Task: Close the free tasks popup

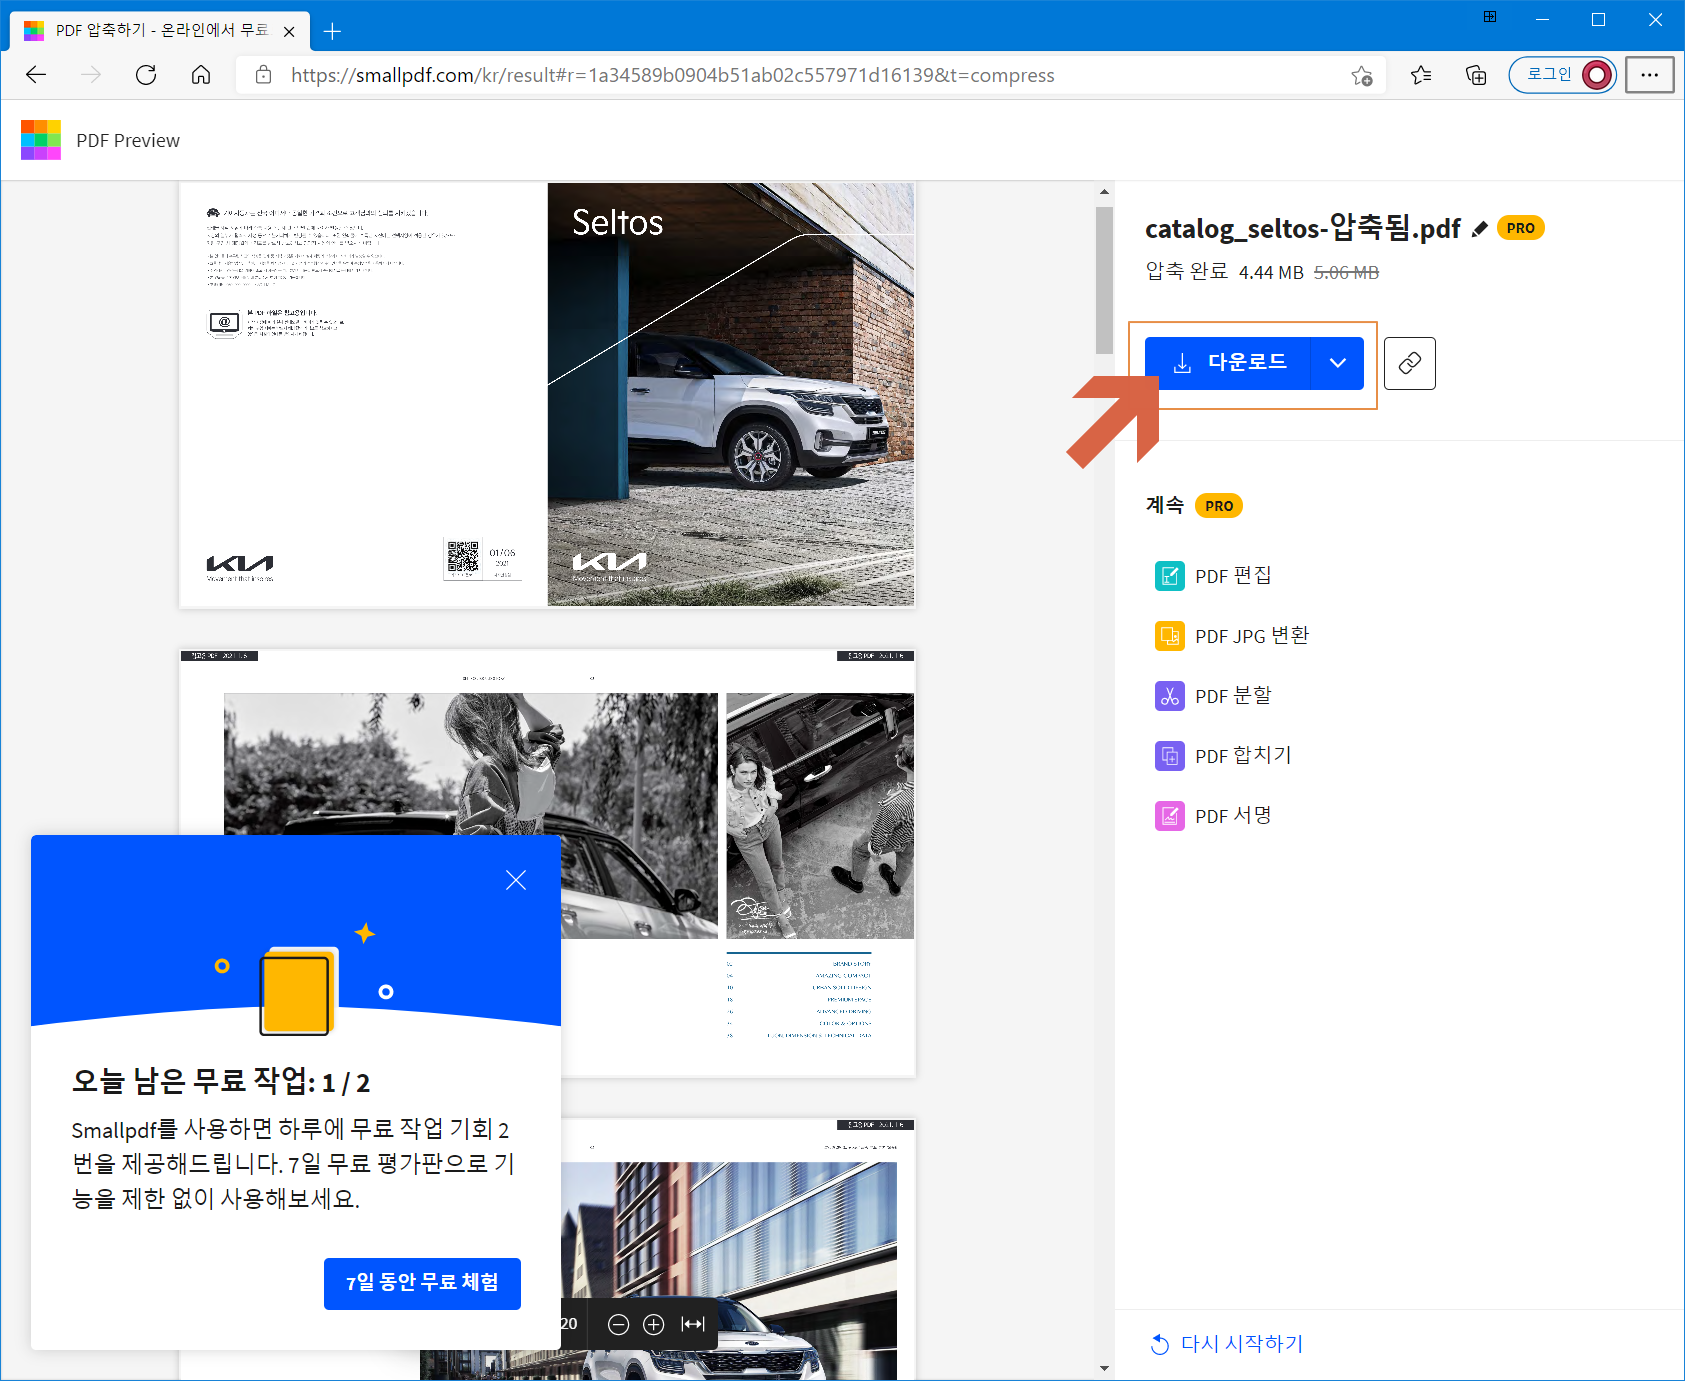Action: click(x=516, y=880)
